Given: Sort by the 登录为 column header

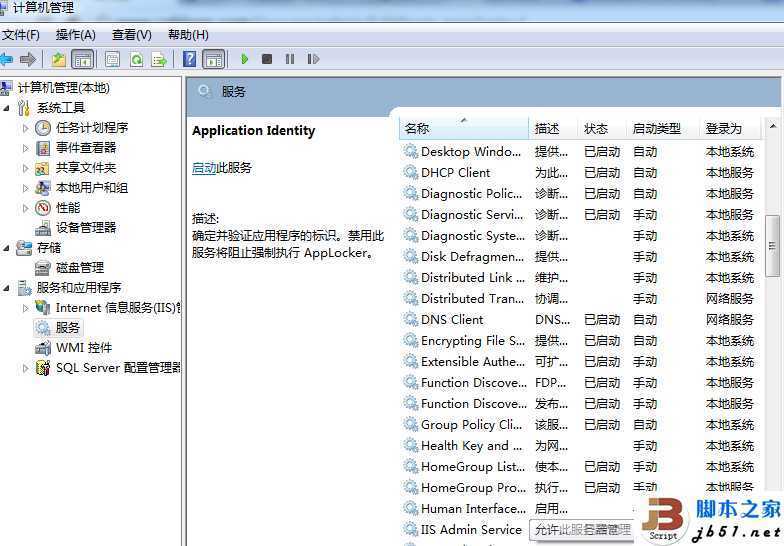Looking at the screenshot, I should (730, 128).
